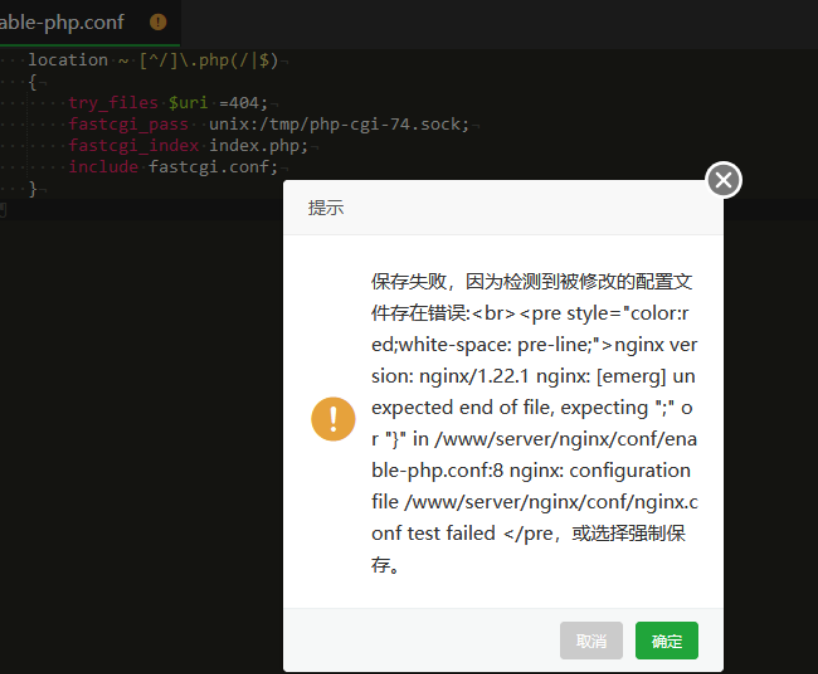
Task: Click the opening brace line in the editor
Action: tap(32, 82)
